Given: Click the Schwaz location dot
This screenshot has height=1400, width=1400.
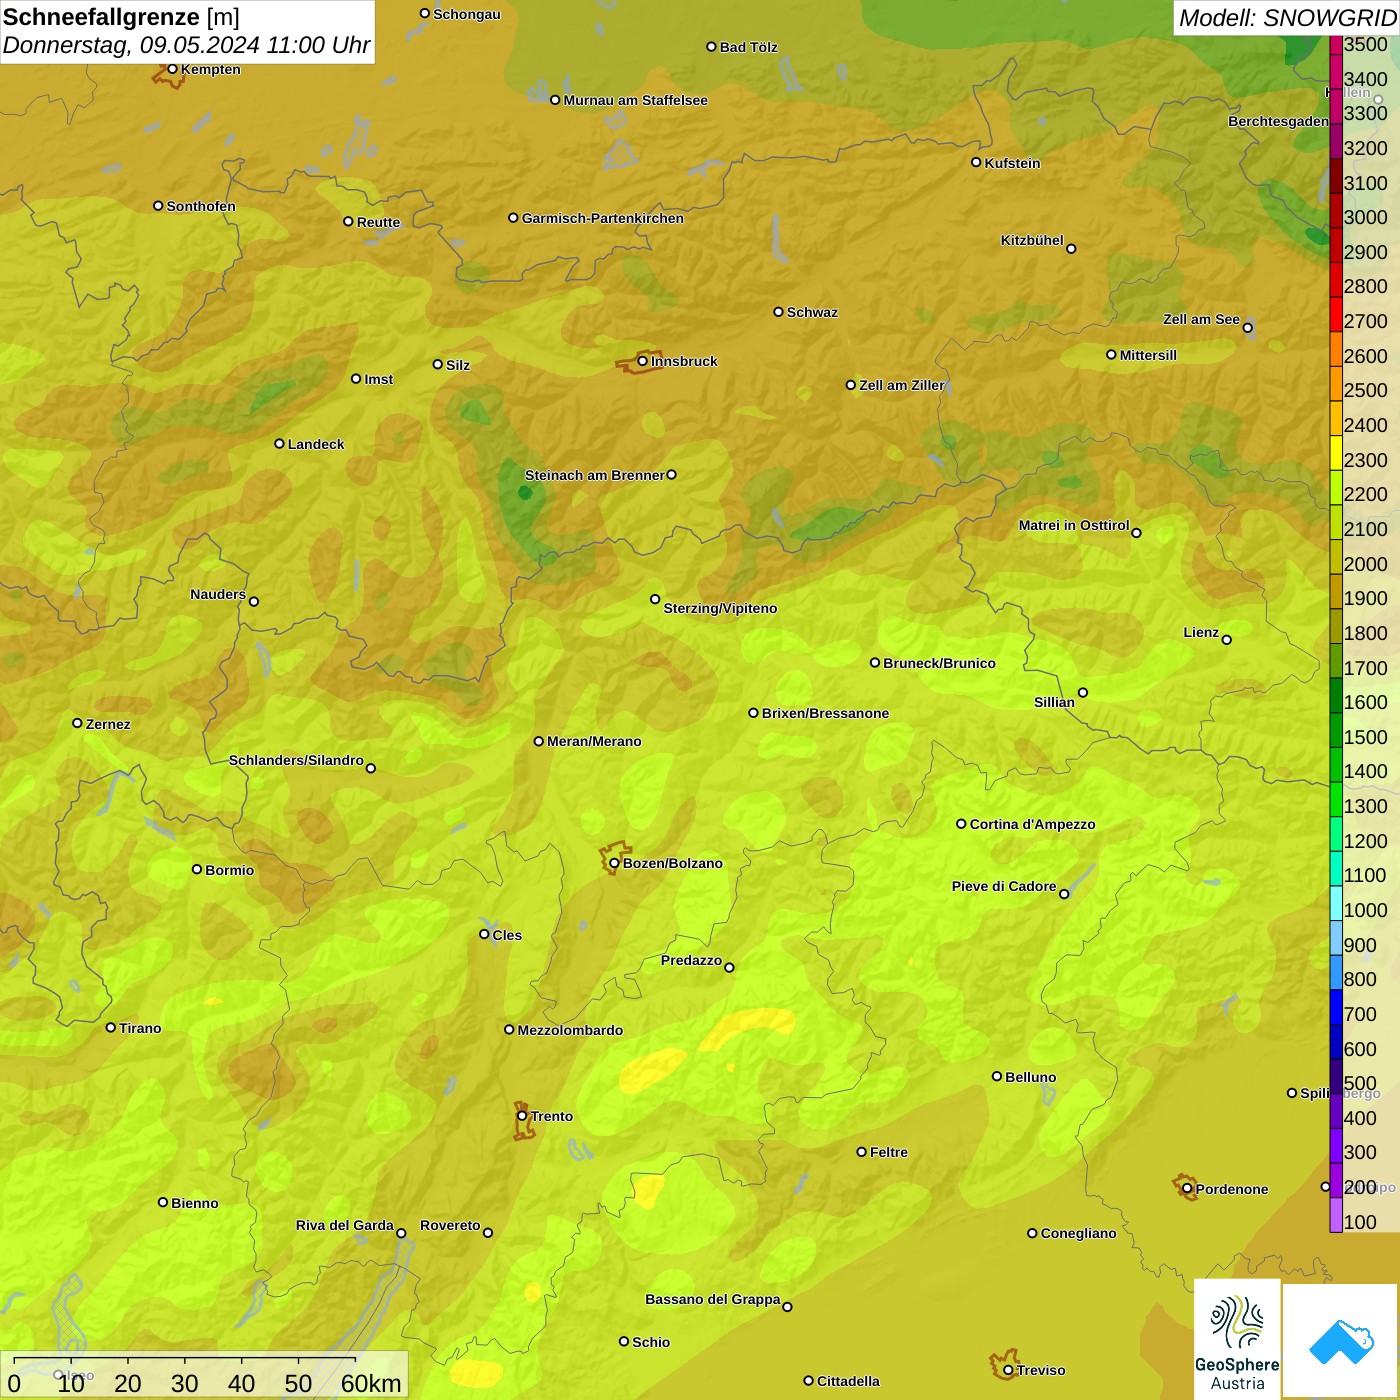Looking at the screenshot, I should pos(778,311).
